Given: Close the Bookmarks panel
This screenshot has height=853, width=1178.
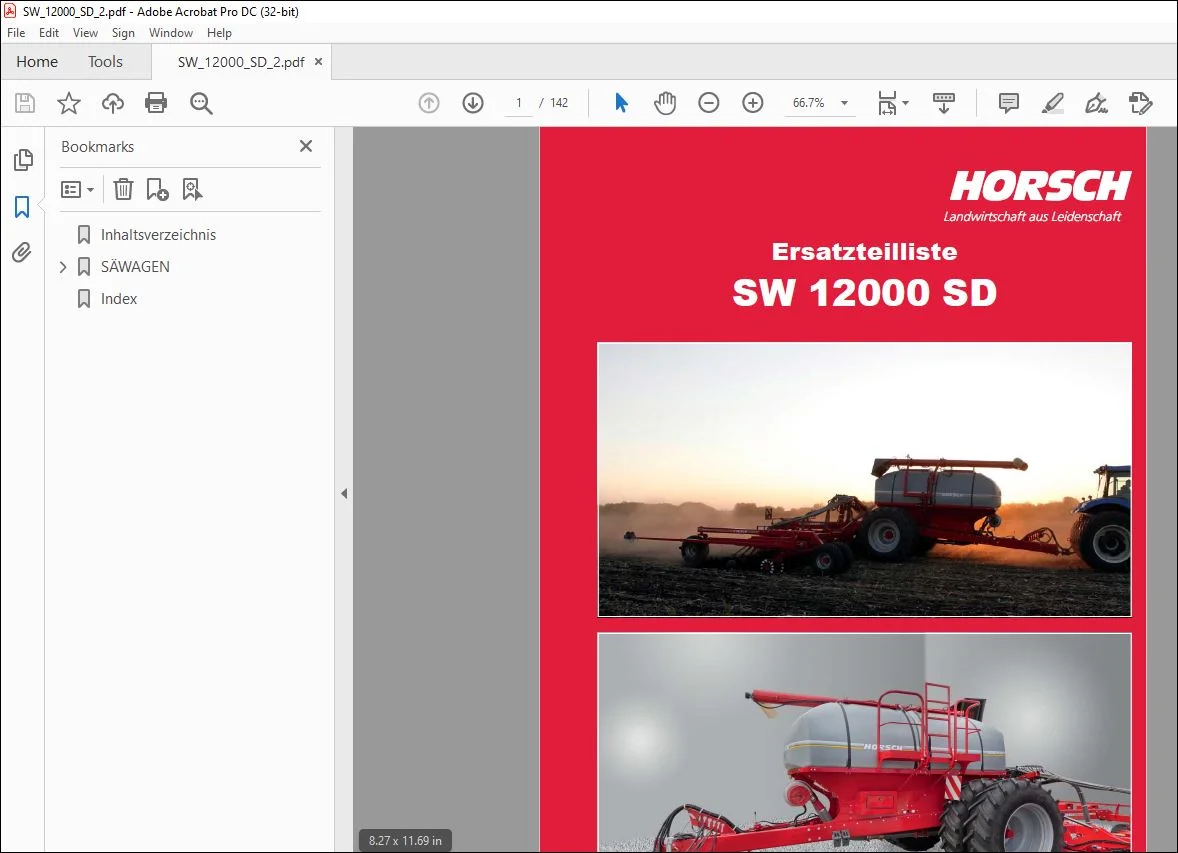Looking at the screenshot, I should point(306,146).
